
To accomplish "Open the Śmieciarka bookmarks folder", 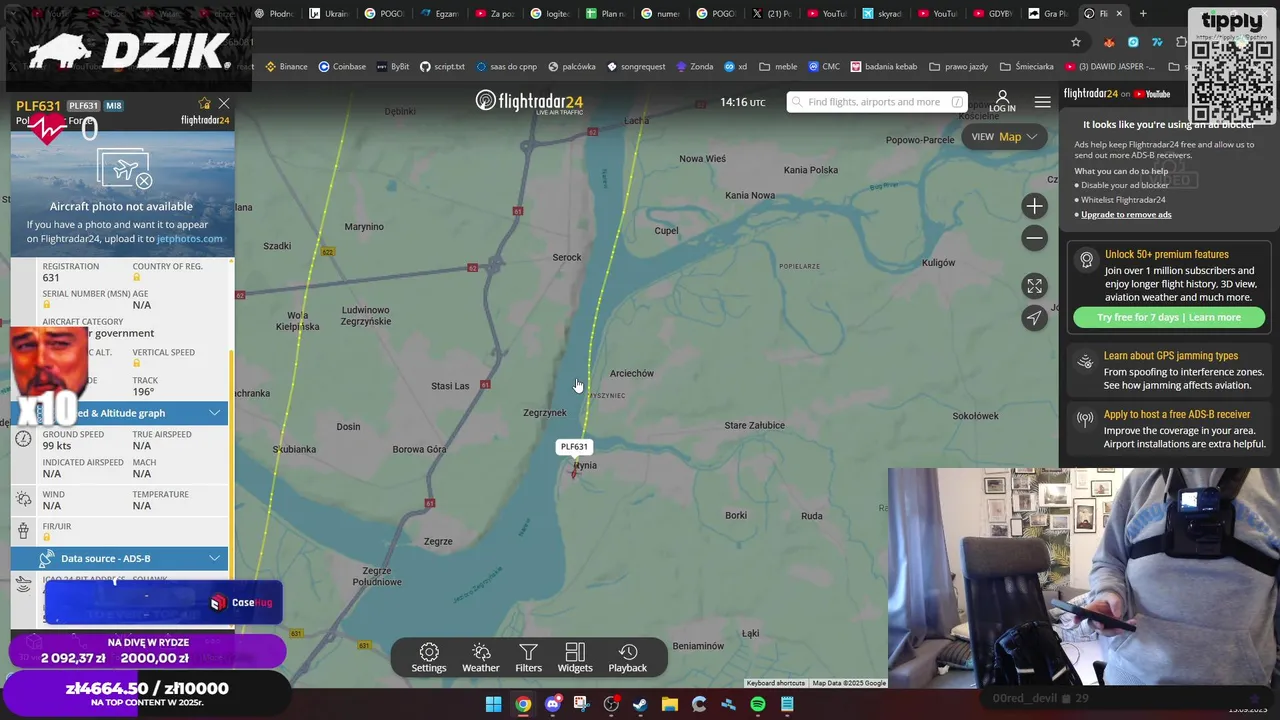I will pyautogui.click(x=1026, y=67).
